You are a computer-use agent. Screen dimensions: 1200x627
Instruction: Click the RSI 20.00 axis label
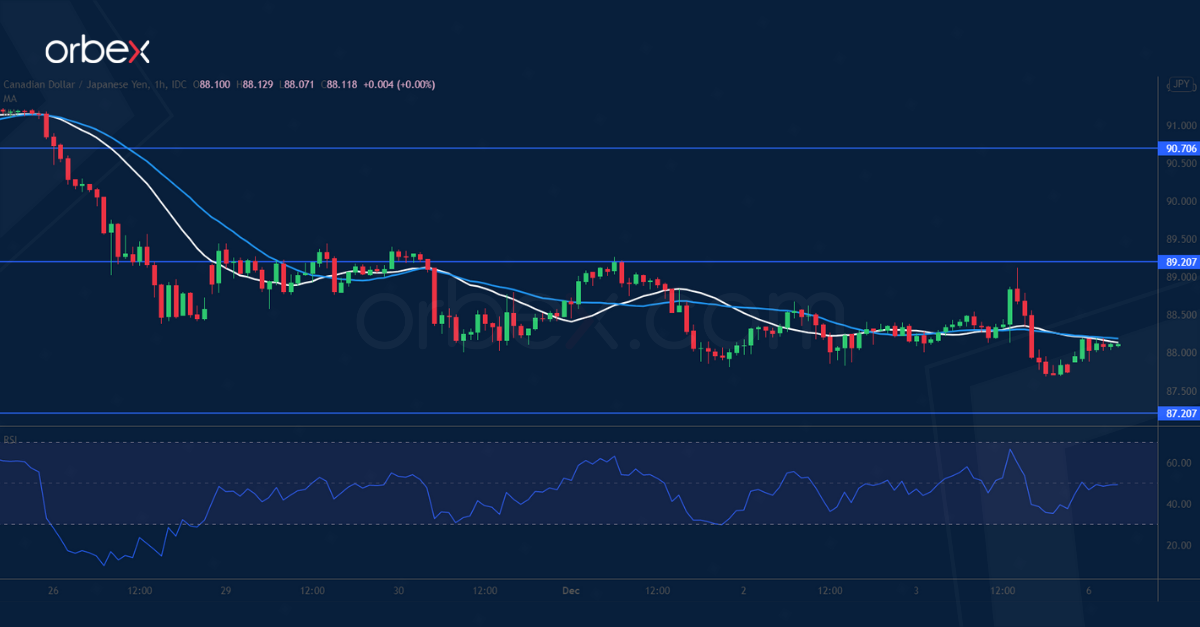1180,545
